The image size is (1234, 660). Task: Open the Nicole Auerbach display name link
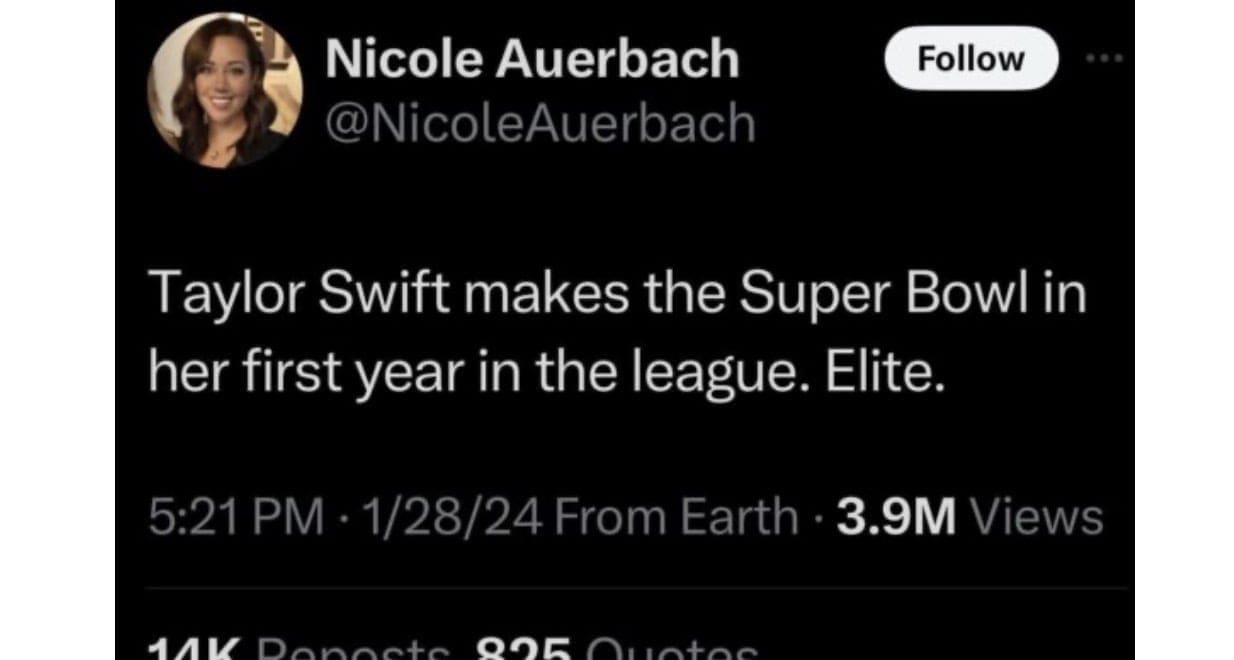click(x=533, y=61)
